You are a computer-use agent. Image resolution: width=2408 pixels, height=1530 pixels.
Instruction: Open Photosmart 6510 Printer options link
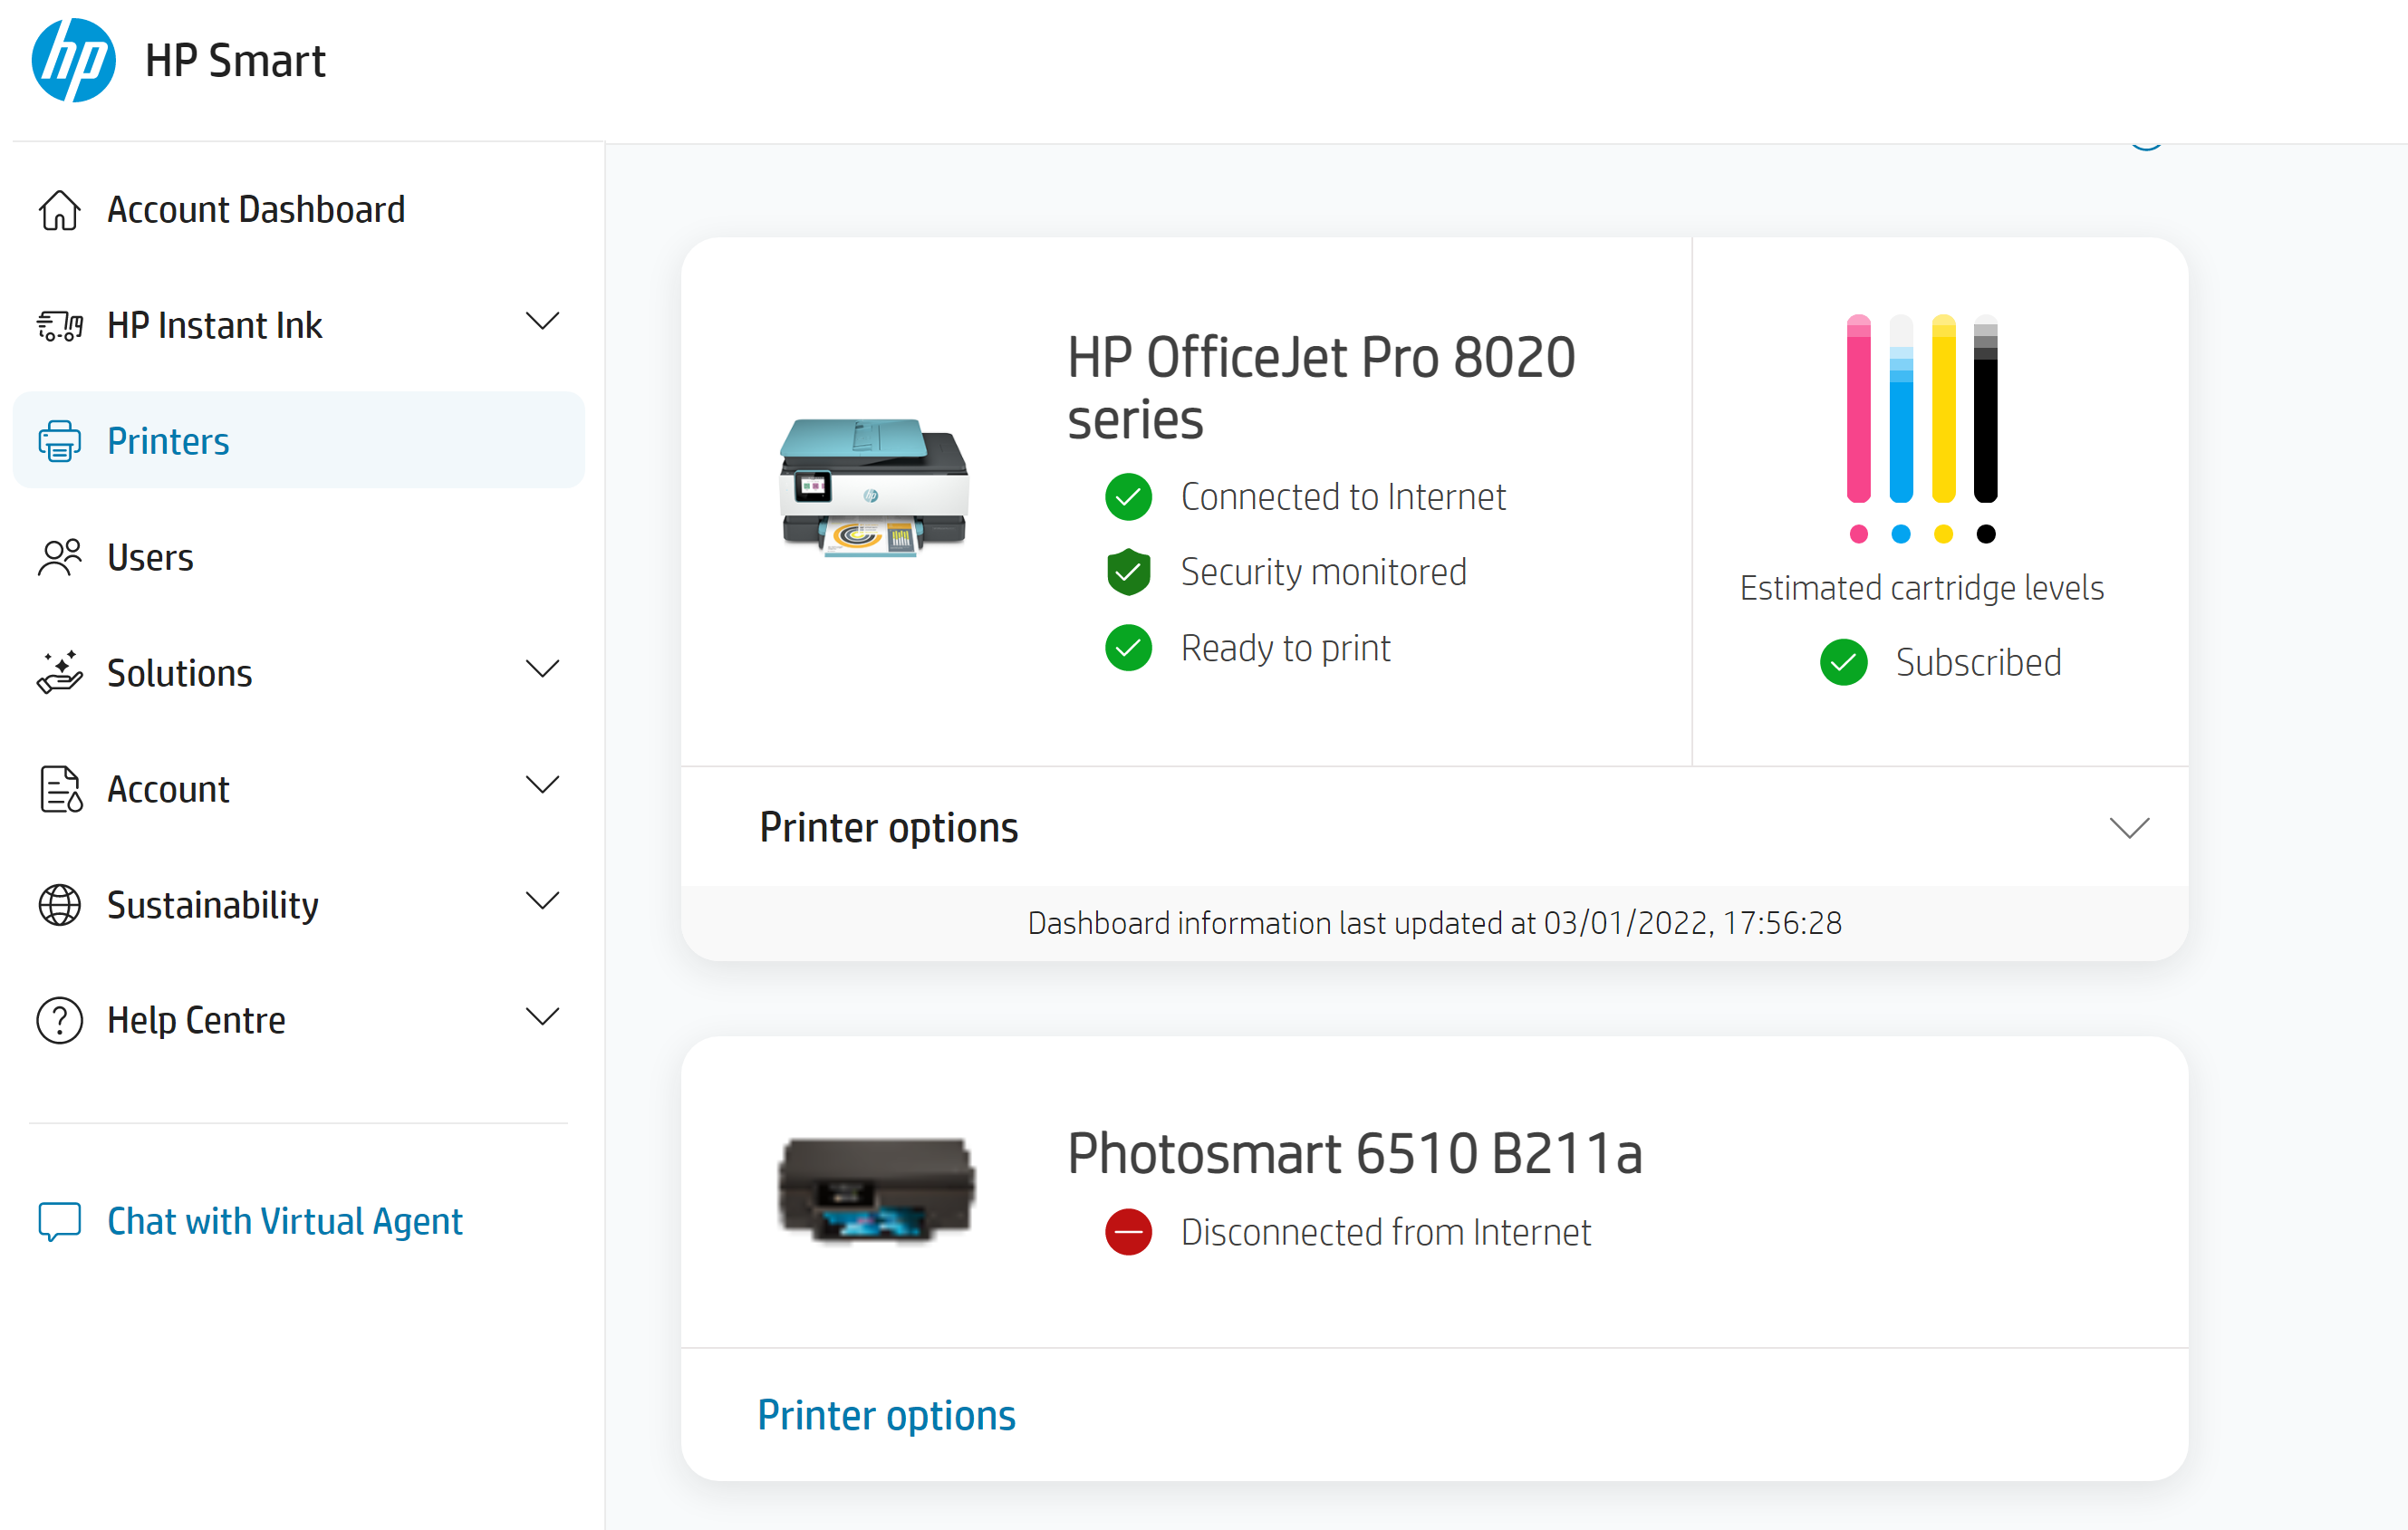pos(886,1415)
